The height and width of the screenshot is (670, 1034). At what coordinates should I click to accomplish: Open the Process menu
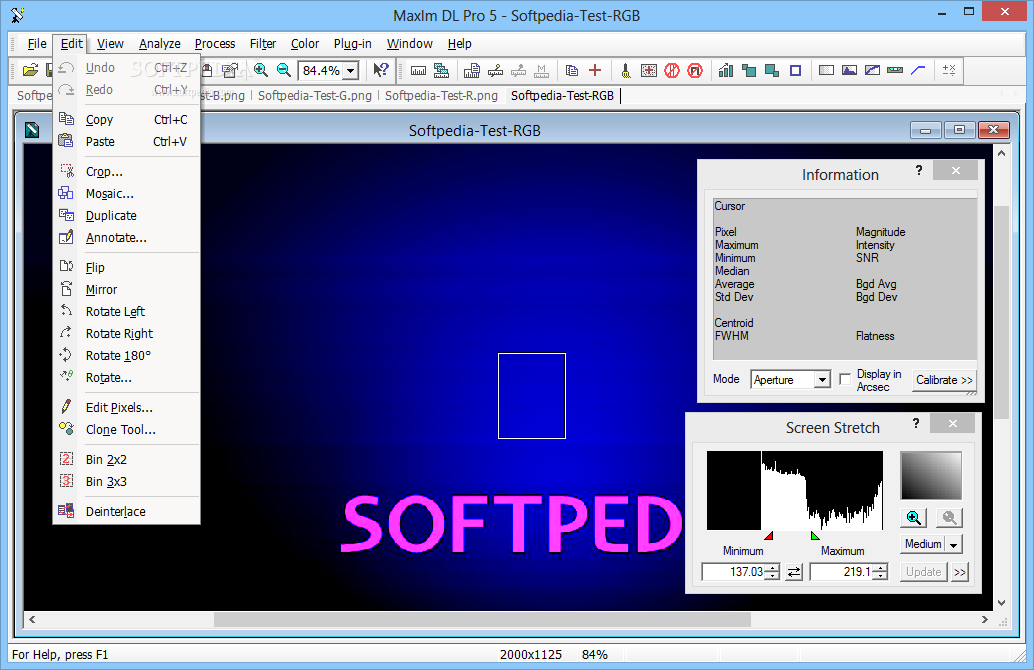(x=215, y=44)
